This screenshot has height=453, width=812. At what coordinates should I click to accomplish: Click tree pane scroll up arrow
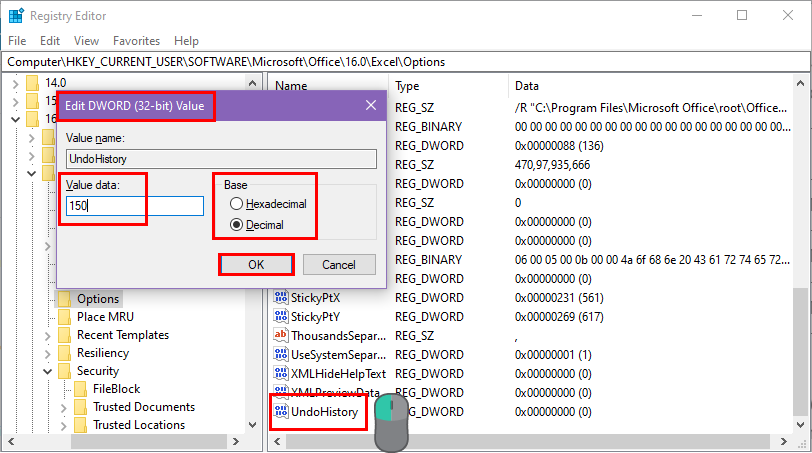252,83
